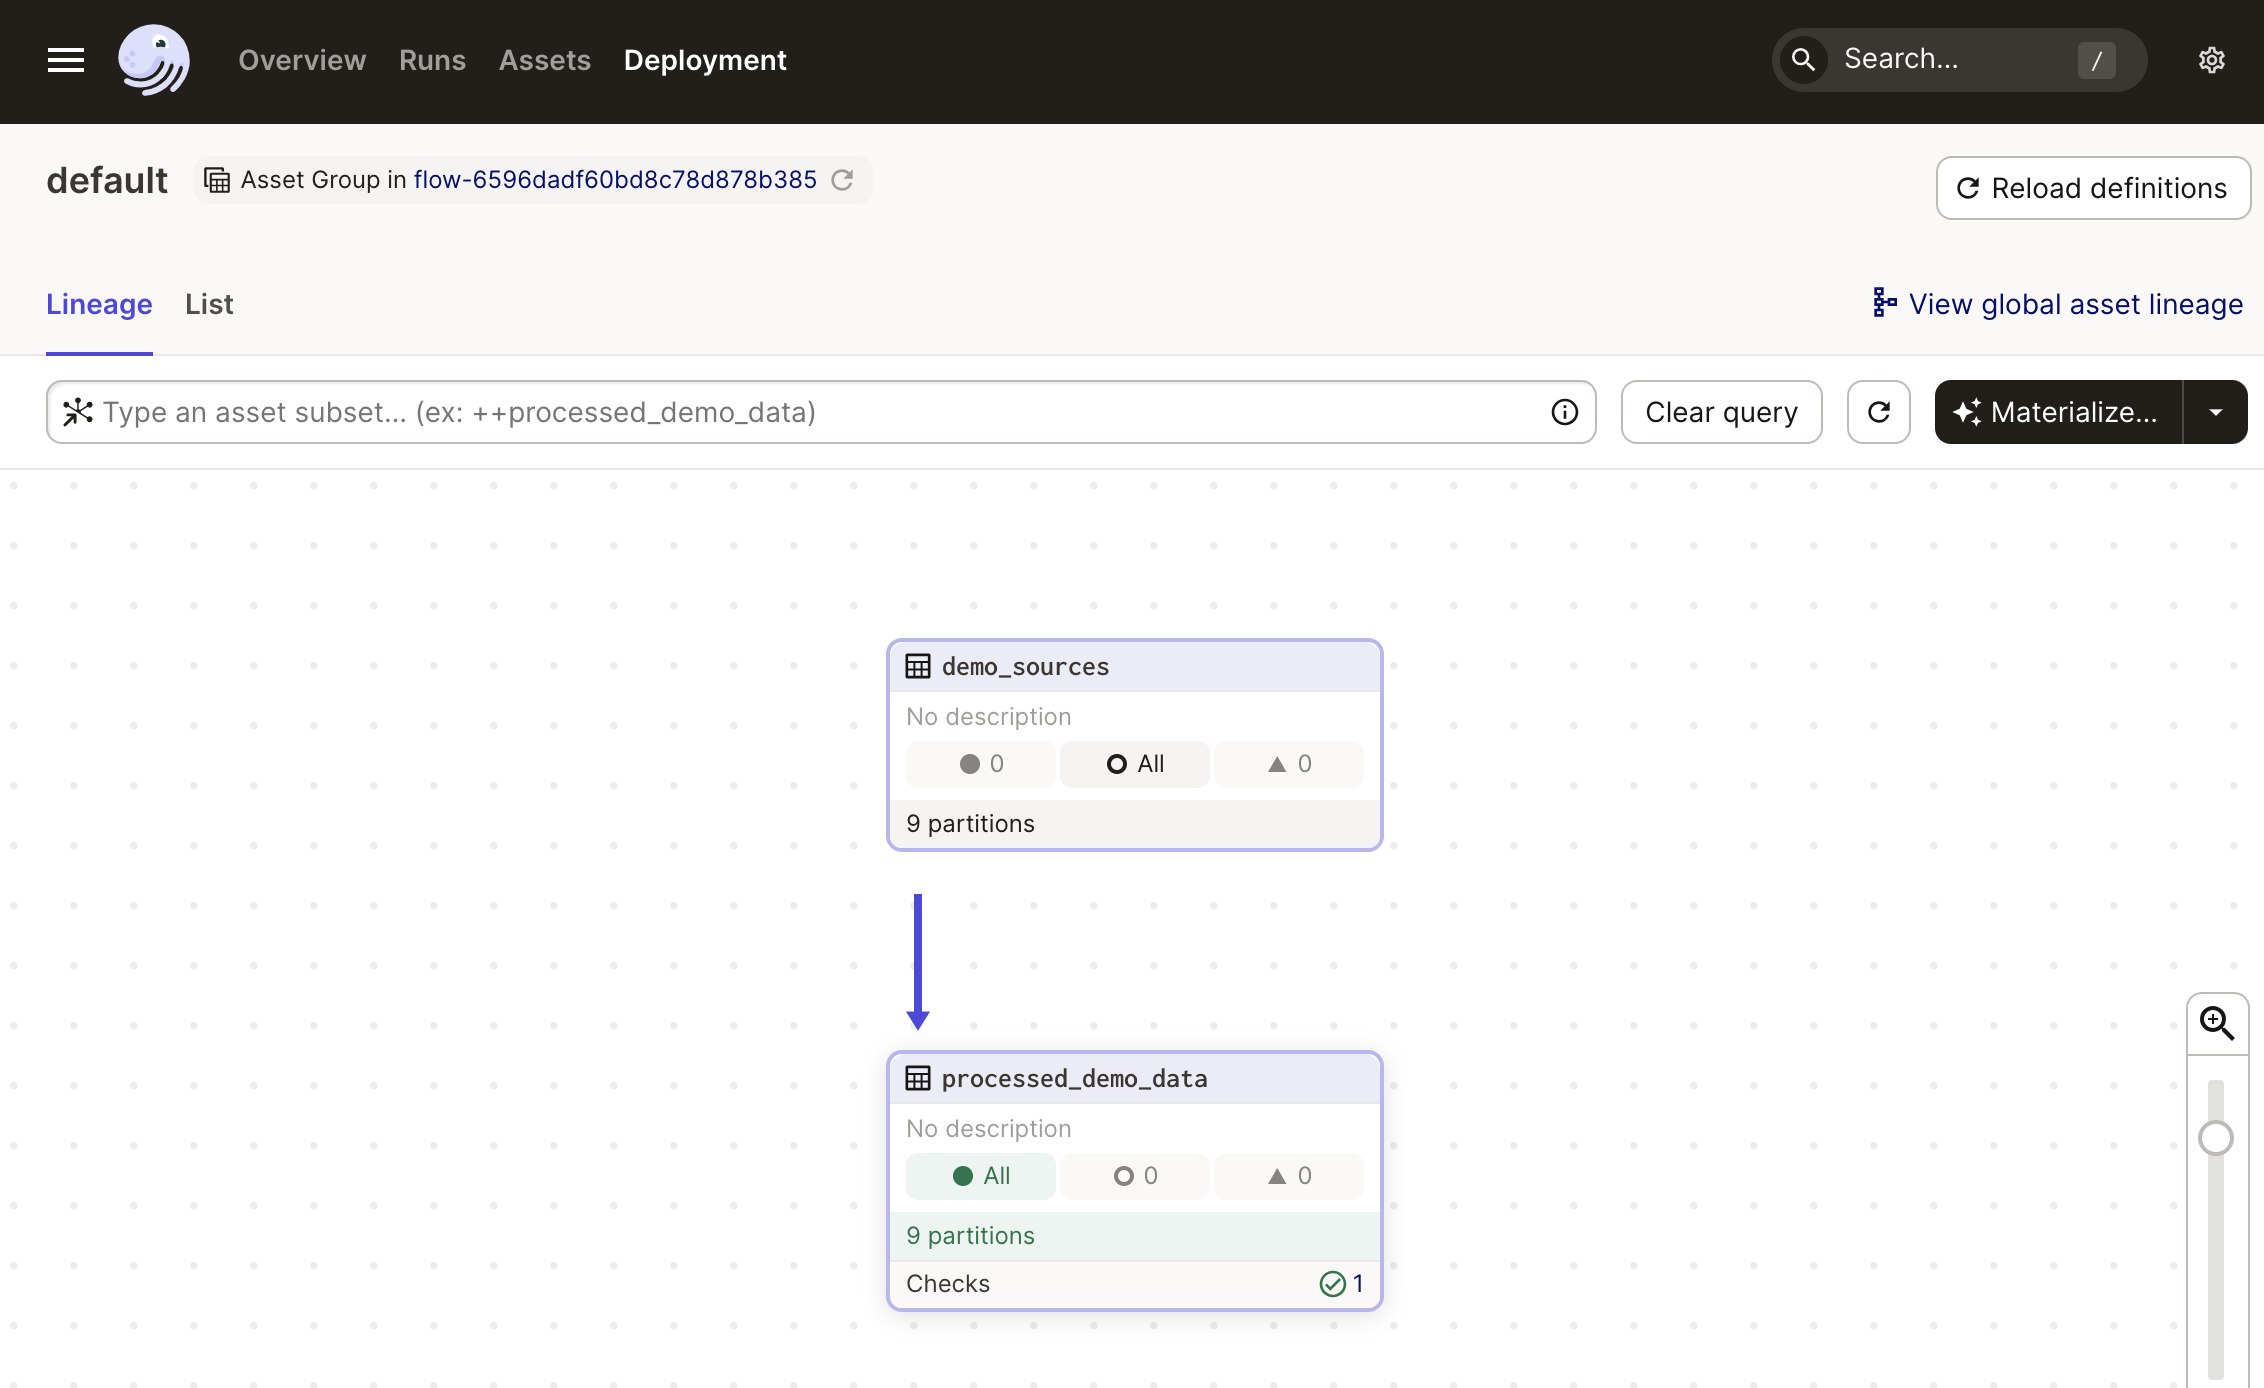Click the Dagster octopus logo
The image size is (2264, 1388).
tap(155, 60)
